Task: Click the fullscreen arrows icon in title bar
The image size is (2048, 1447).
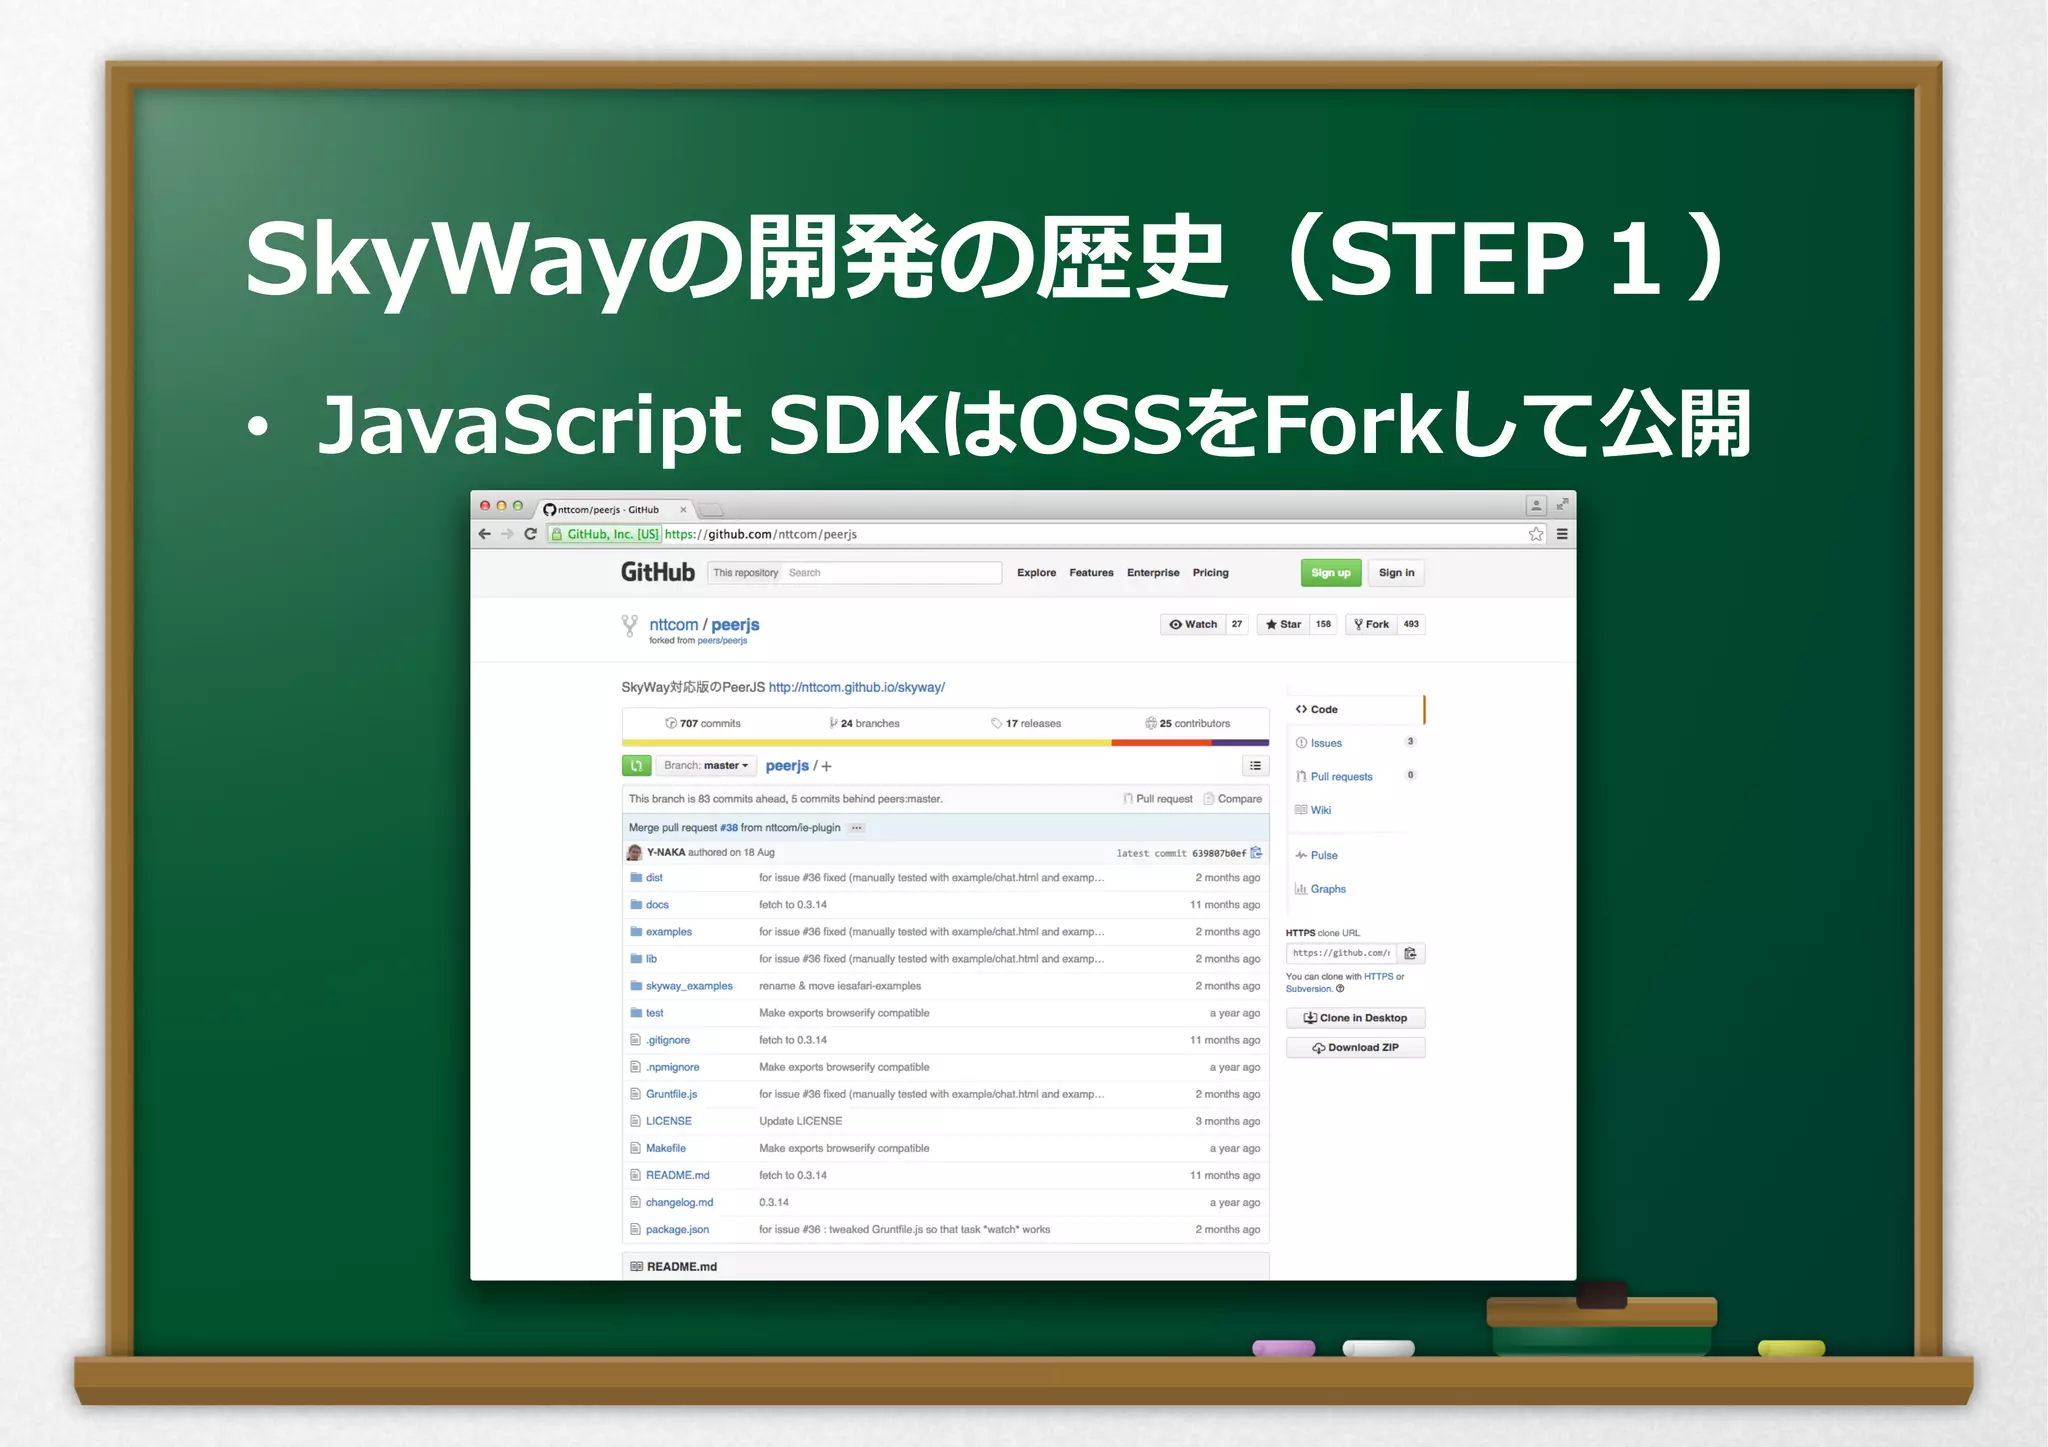Action: [1562, 505]
